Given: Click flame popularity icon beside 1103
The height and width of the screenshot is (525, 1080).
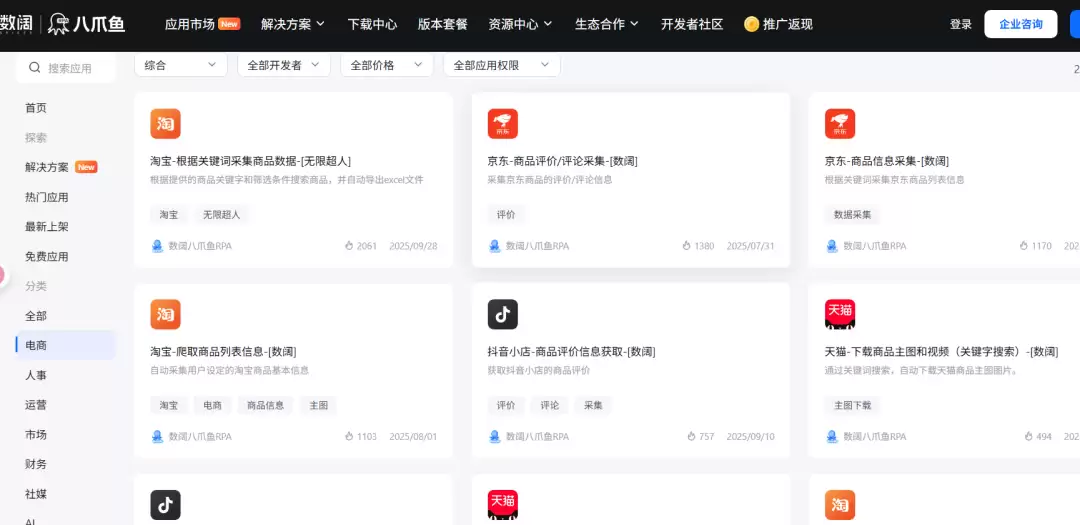Looking at the screenshot, I should [x=349, y=437].
